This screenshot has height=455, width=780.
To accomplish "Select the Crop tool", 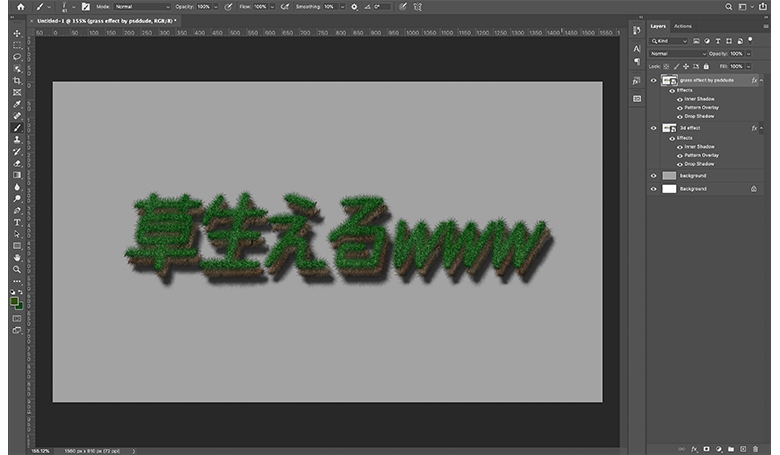I will pos(17,81).
